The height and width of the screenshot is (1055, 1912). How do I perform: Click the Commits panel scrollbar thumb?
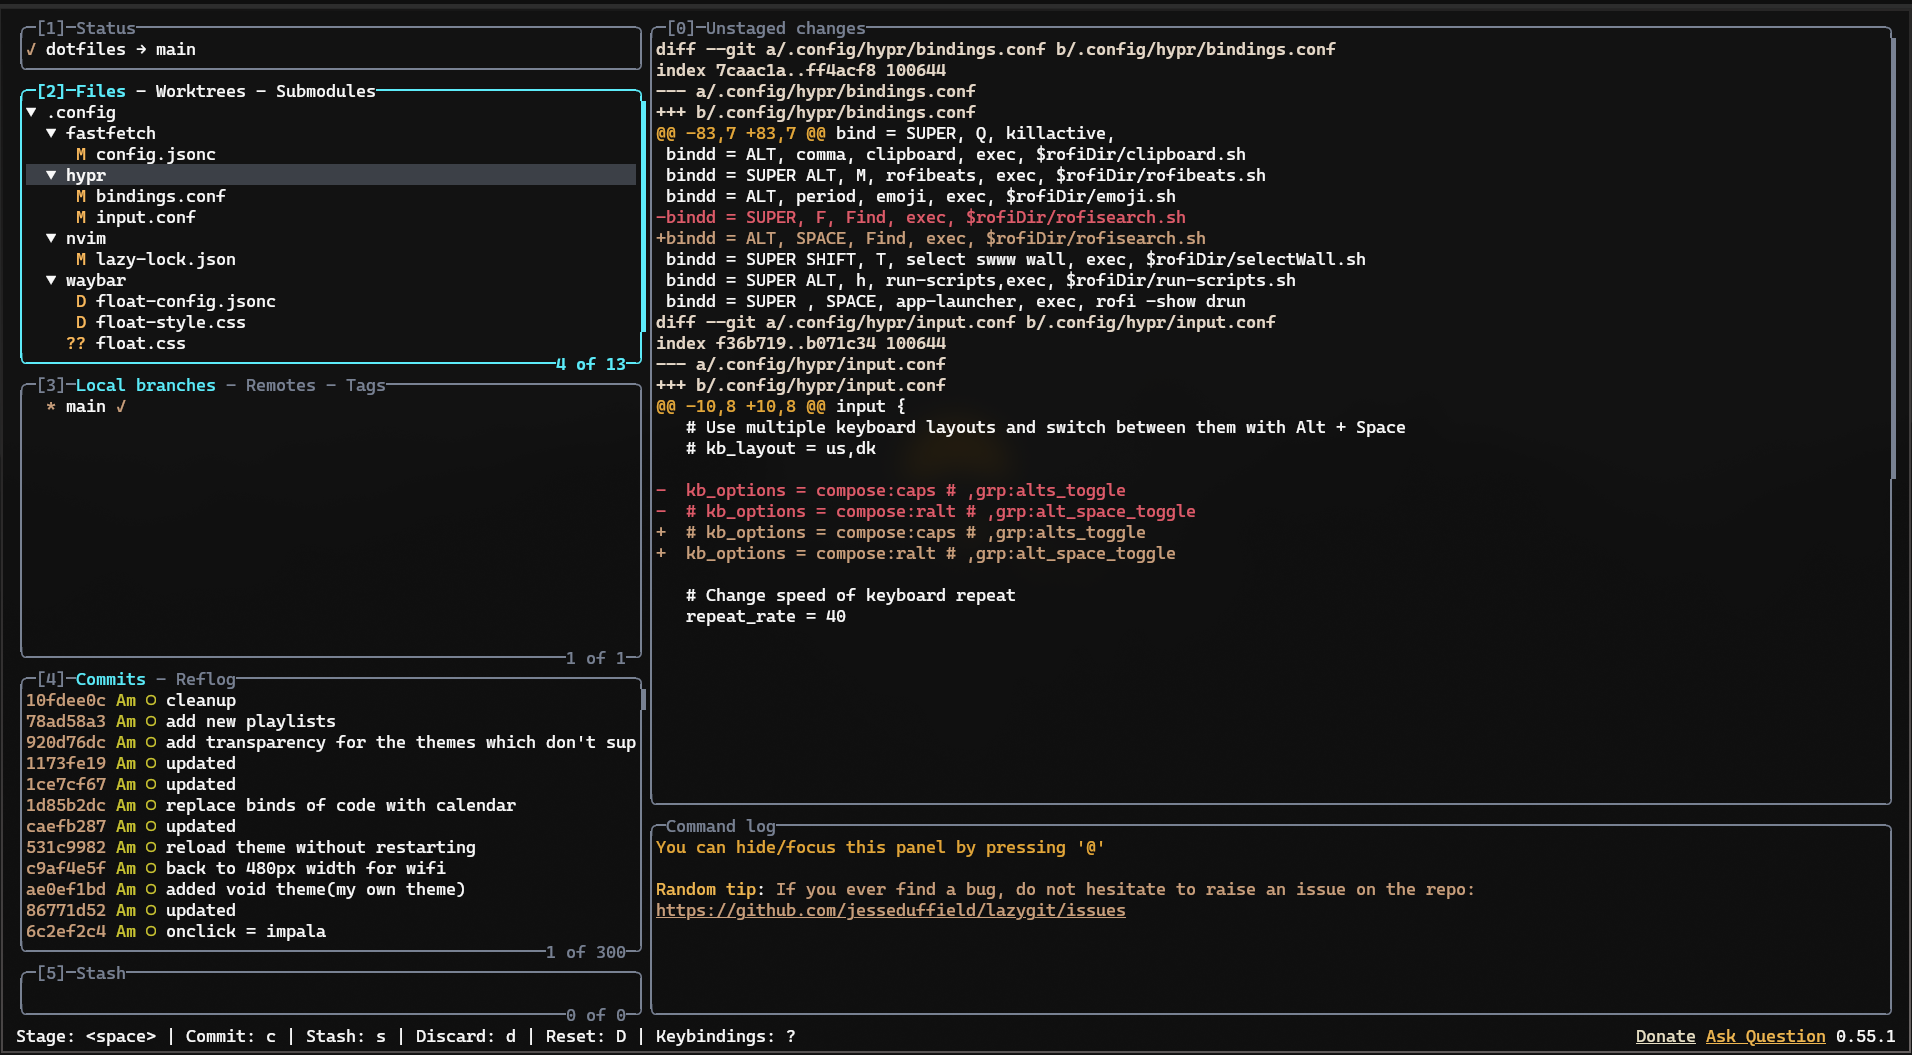click(643, 699)
